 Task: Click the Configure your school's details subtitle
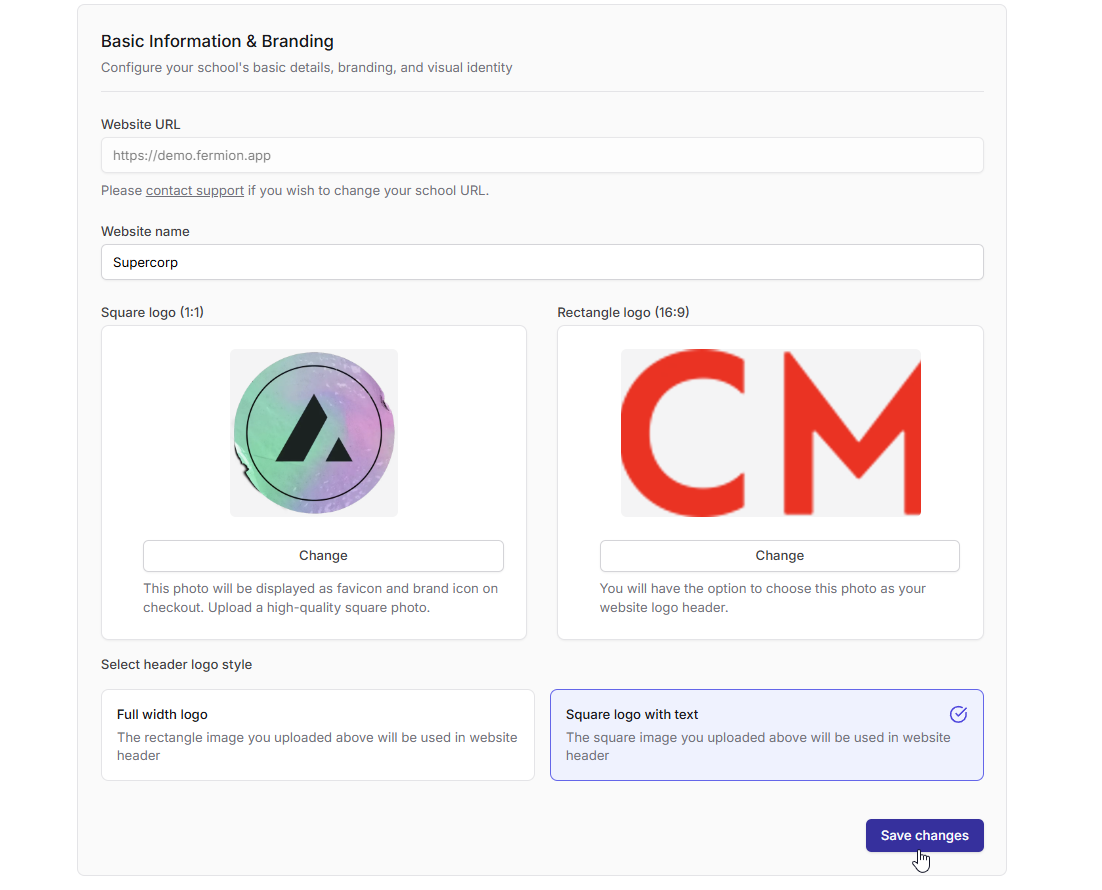306,68
